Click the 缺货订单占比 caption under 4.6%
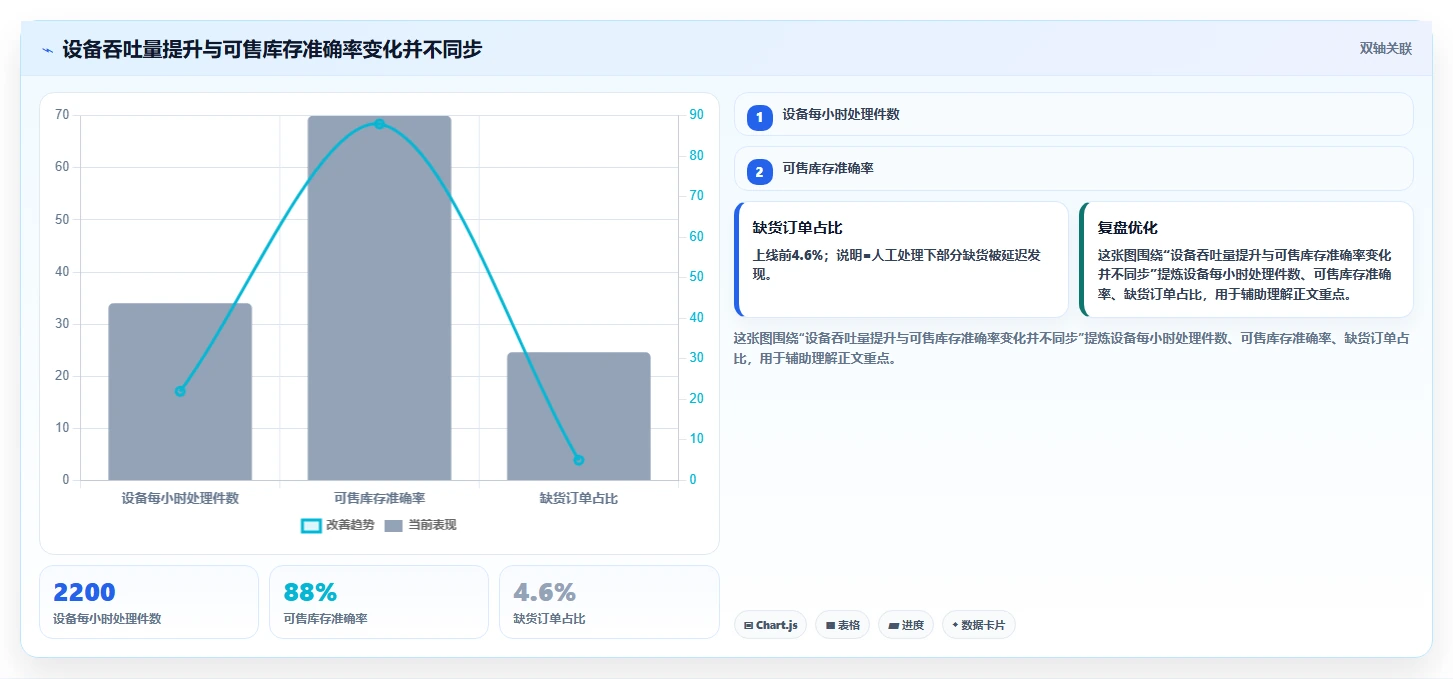Image resolution: width=1453 pixels, height=679 pixels. click(x=549, y=619)
